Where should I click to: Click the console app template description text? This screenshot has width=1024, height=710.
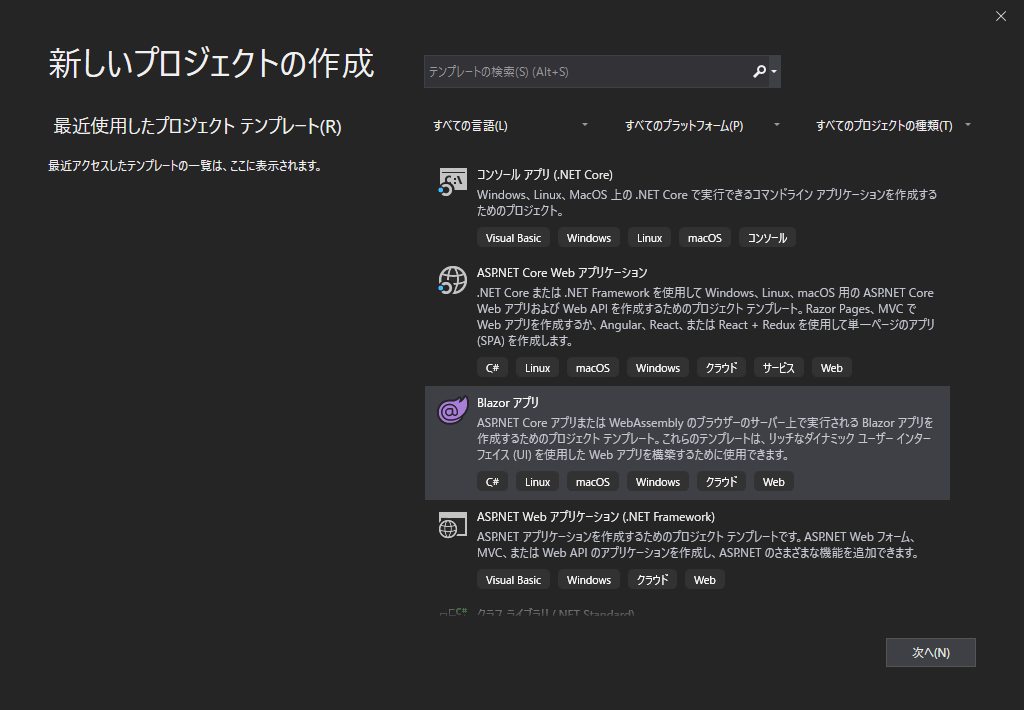pyautogui.click(x=707, y=202)
